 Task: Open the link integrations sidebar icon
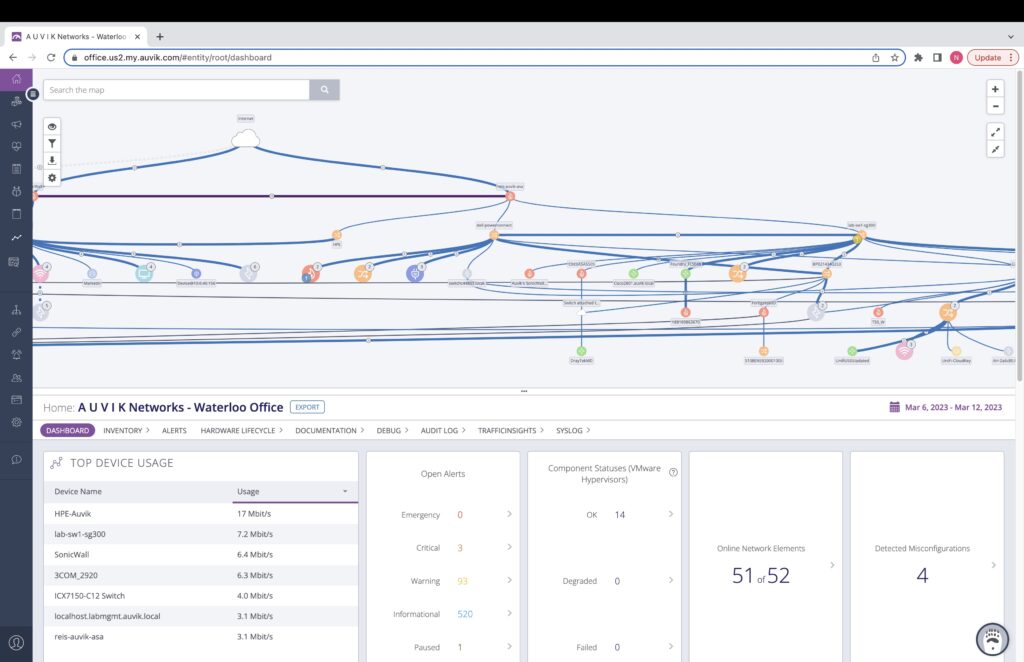16,332
